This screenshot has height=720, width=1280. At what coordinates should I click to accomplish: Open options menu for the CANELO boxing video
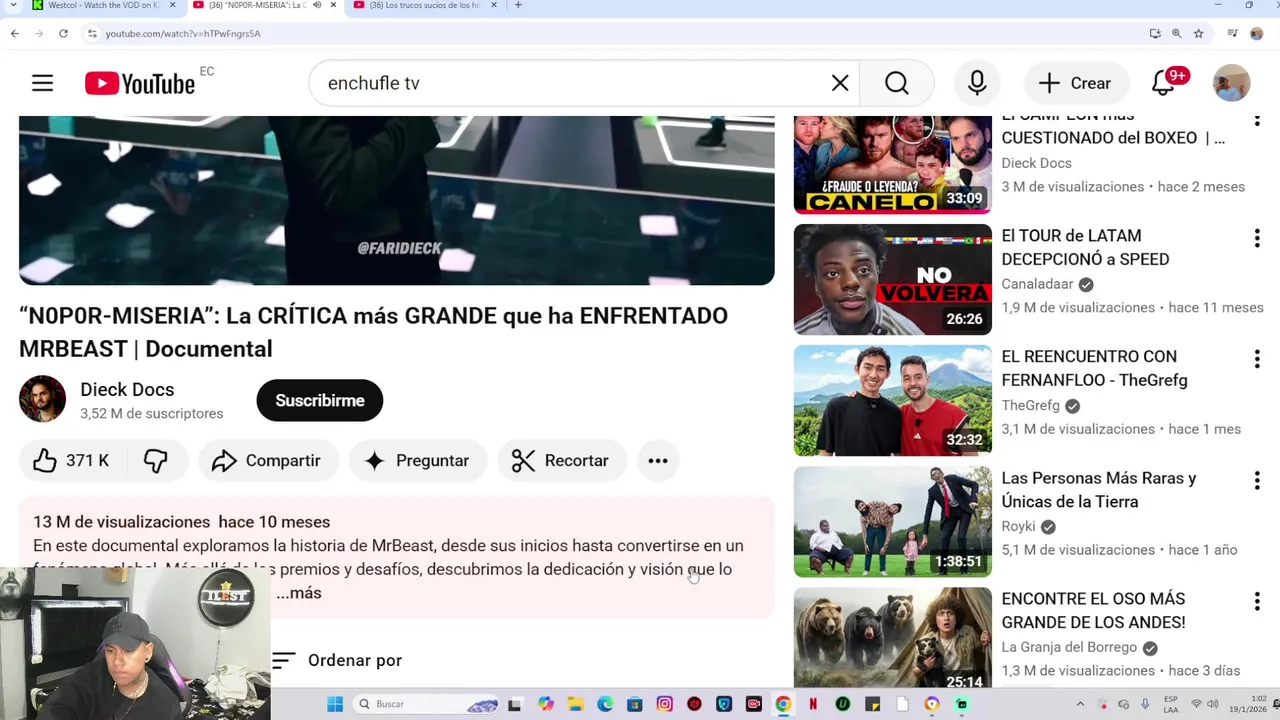(1257, 120)
